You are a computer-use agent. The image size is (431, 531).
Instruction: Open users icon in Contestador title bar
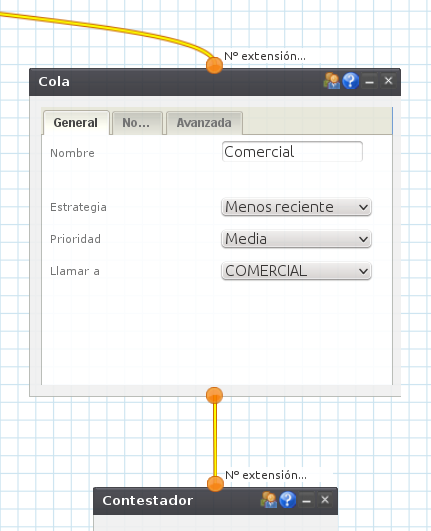point(268,500)
